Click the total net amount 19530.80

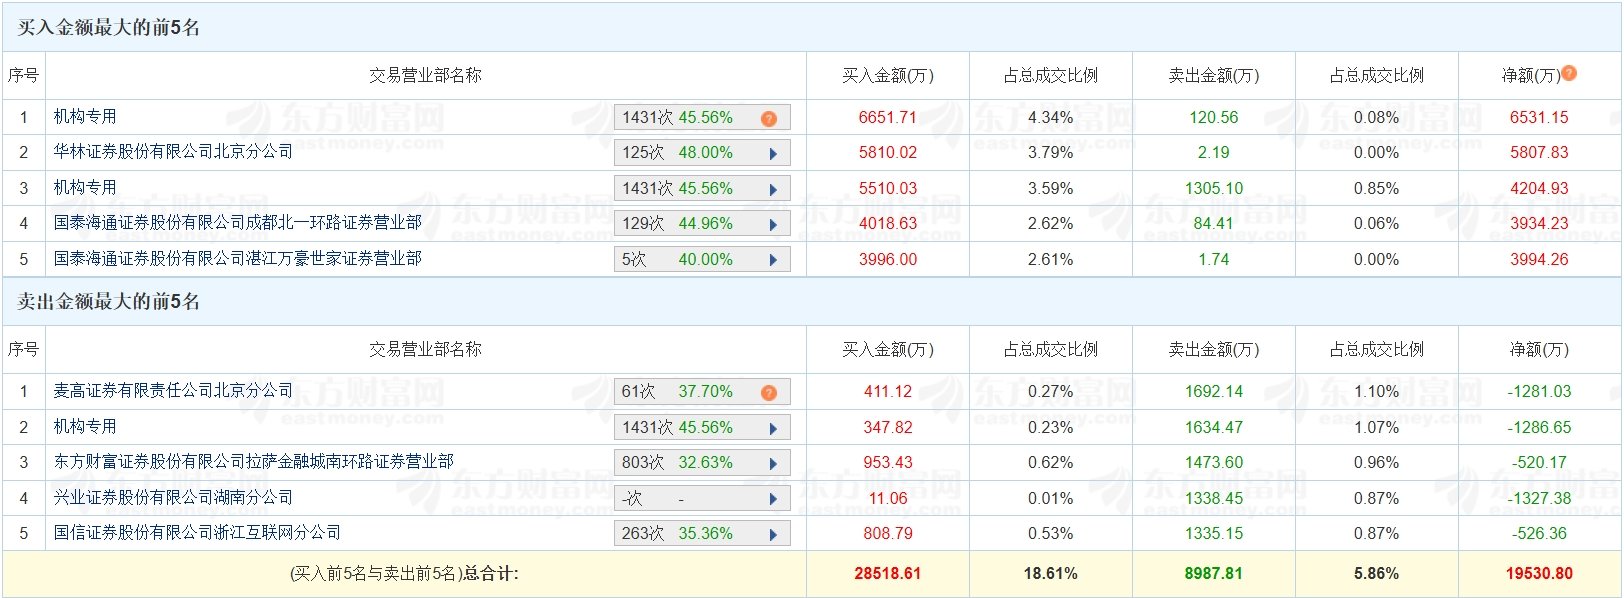(1538, 574)
